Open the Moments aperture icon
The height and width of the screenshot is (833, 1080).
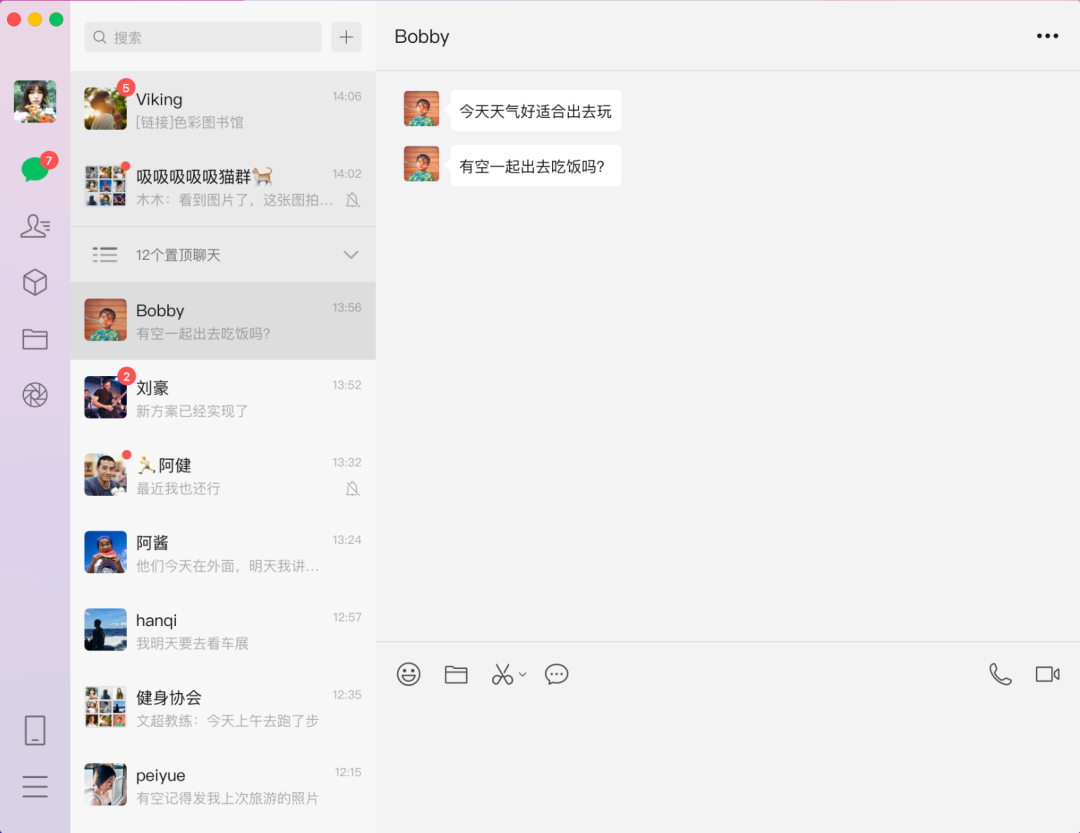tap(35, 395)
